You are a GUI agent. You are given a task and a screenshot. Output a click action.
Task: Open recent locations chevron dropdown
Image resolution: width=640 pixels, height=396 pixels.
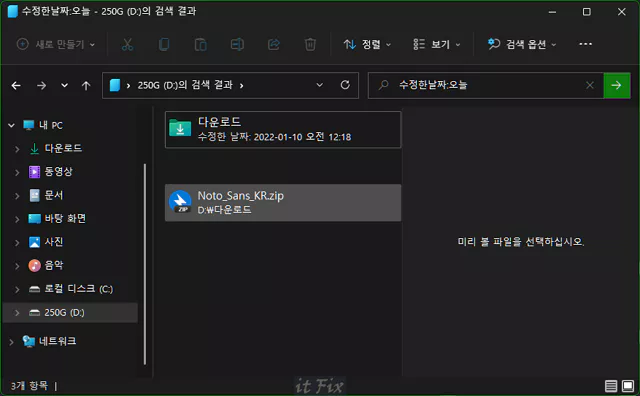click(x=64, y=85)
